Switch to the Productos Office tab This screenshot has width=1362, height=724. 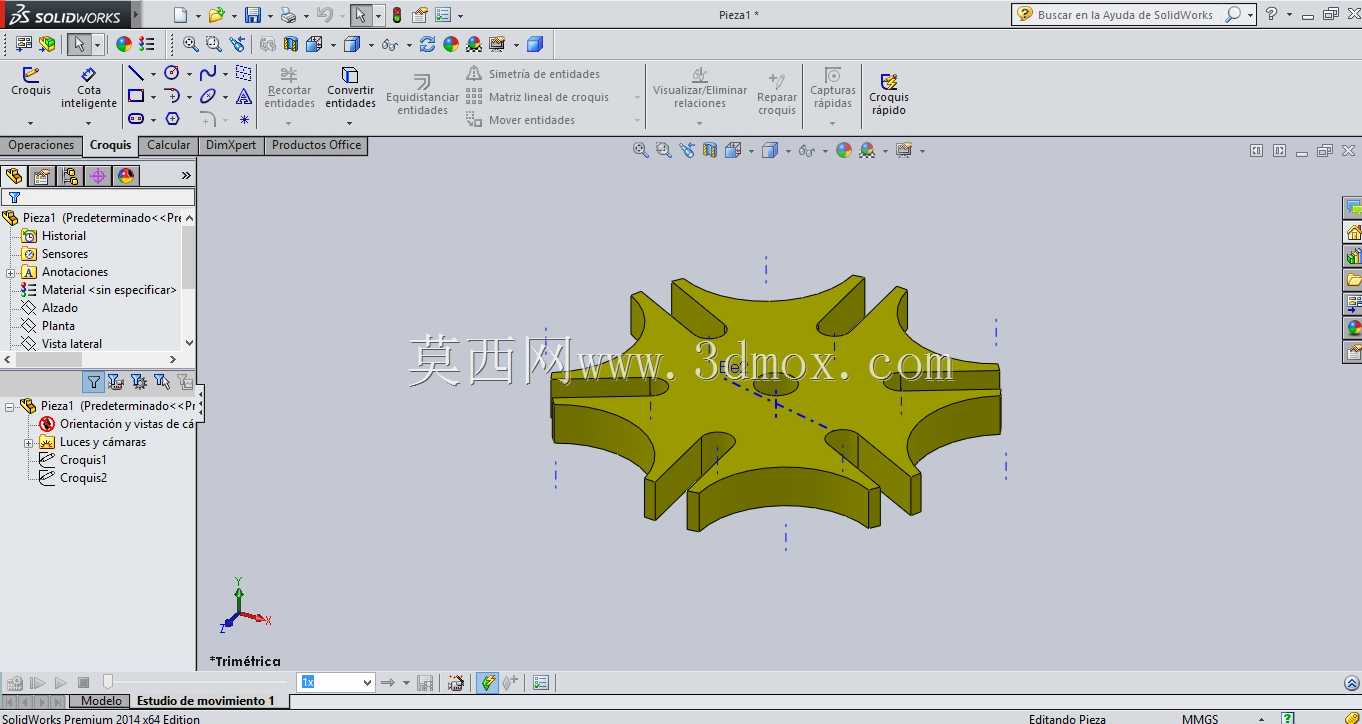click(x=316, y=145)
